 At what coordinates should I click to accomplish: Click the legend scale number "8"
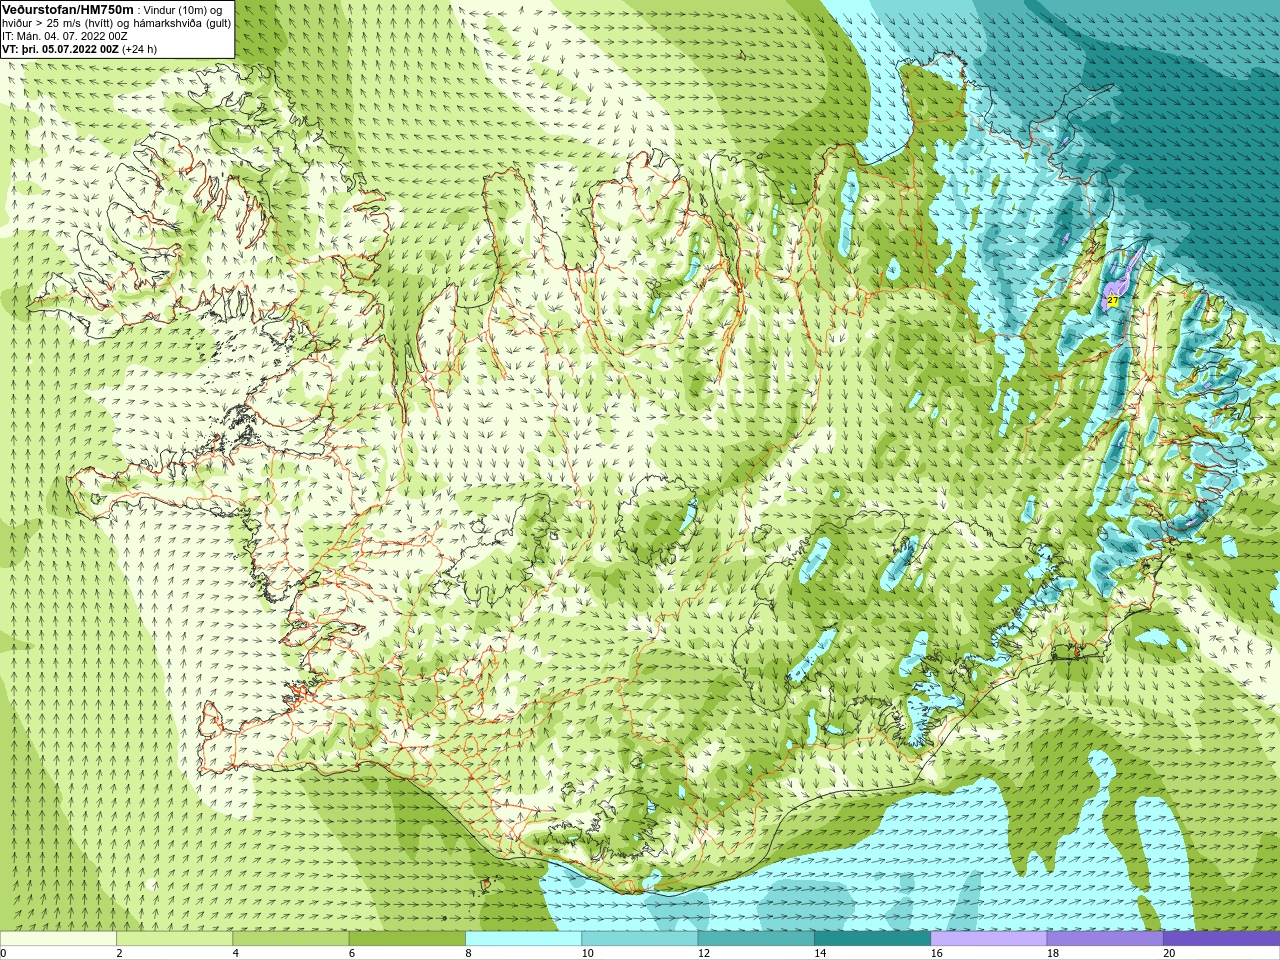468,953
